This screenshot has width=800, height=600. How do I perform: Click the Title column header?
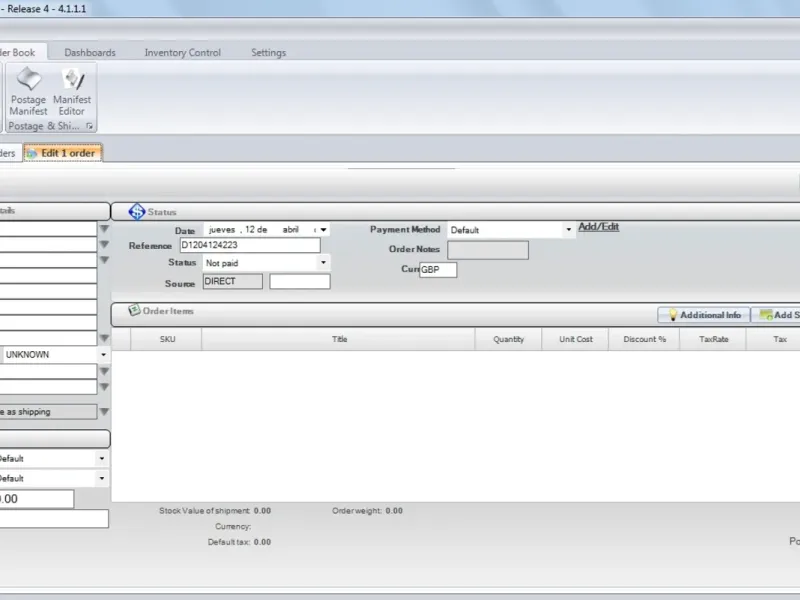(x=339, y=339)
